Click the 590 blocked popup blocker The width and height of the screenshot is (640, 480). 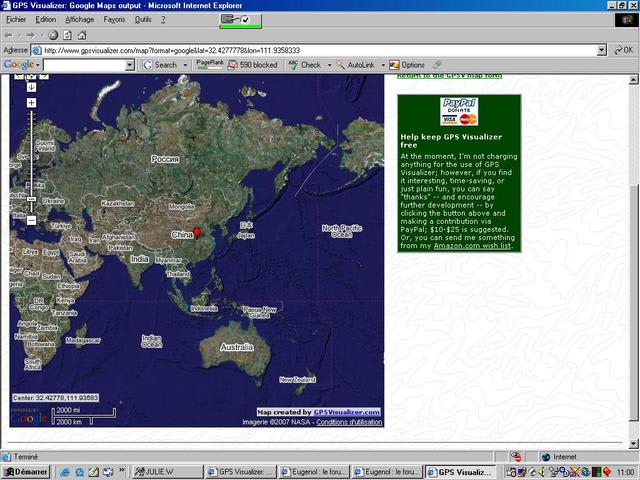(x=252, y=65)
